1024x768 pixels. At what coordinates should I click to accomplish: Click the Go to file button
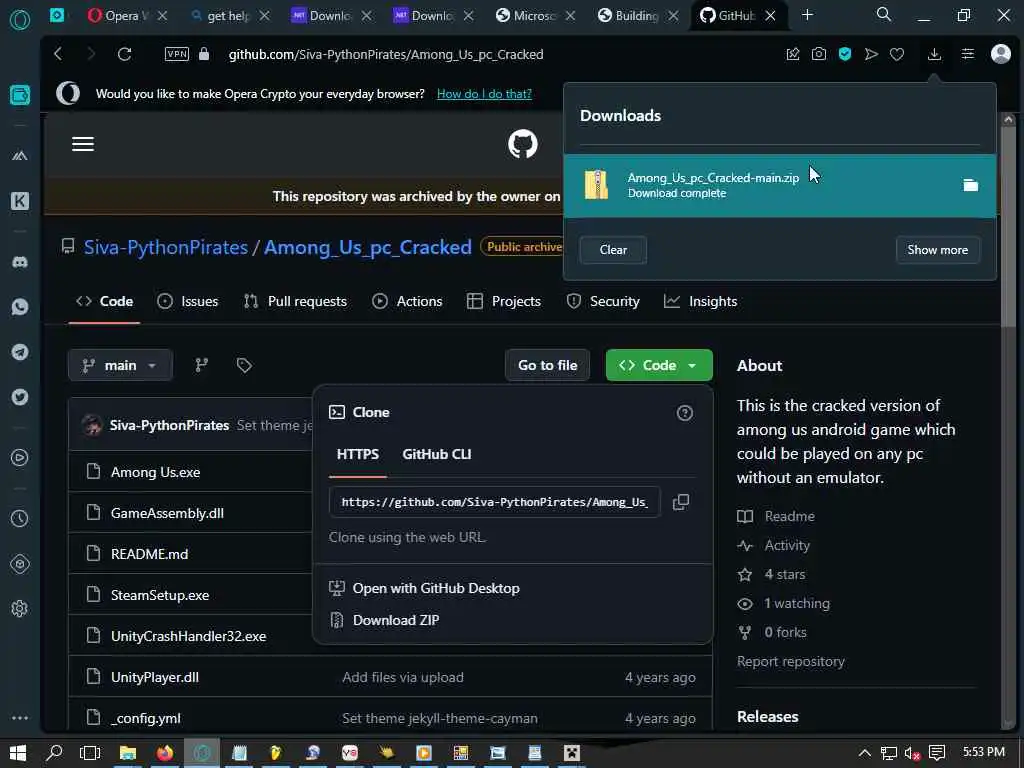pyautogui.click(x=547, y=365)
